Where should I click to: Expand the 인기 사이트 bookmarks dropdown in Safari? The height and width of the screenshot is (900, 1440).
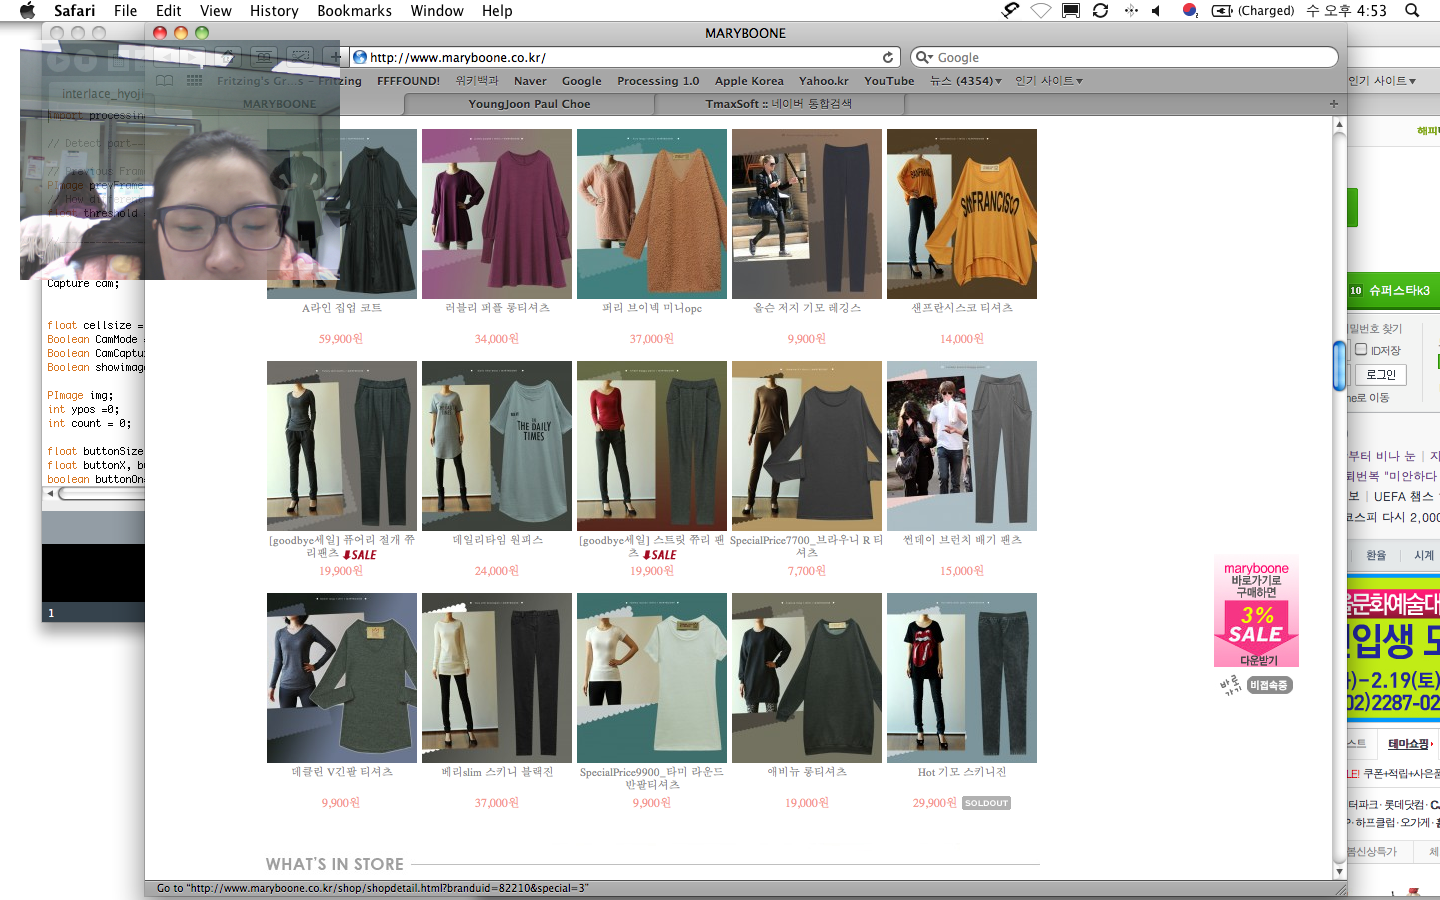pyautogui.click(x=1048, y=81)
